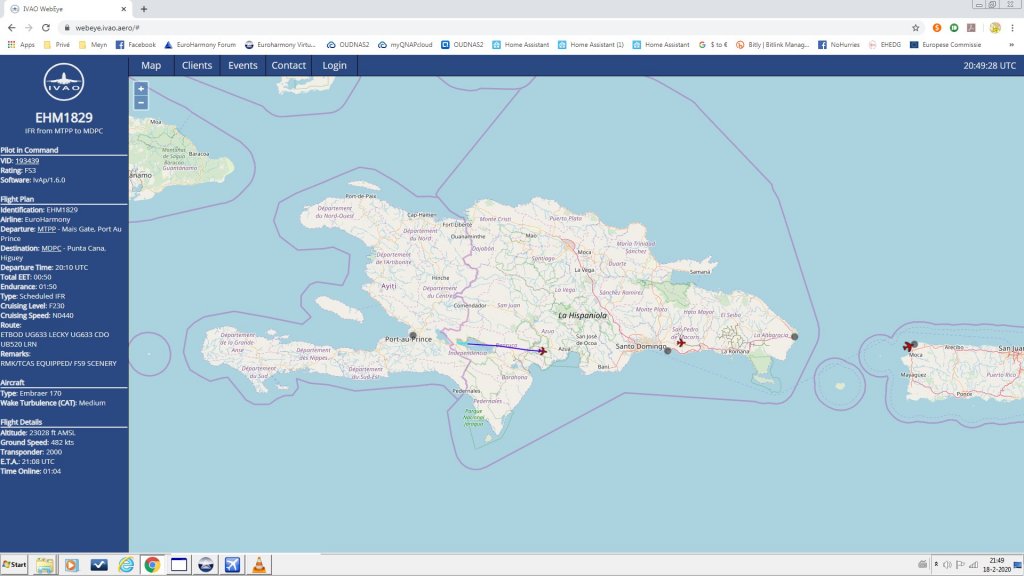The height and width of the screenshot is (576, 1024).
Task: Click the Login button in navbar
Action: (334, 66)
